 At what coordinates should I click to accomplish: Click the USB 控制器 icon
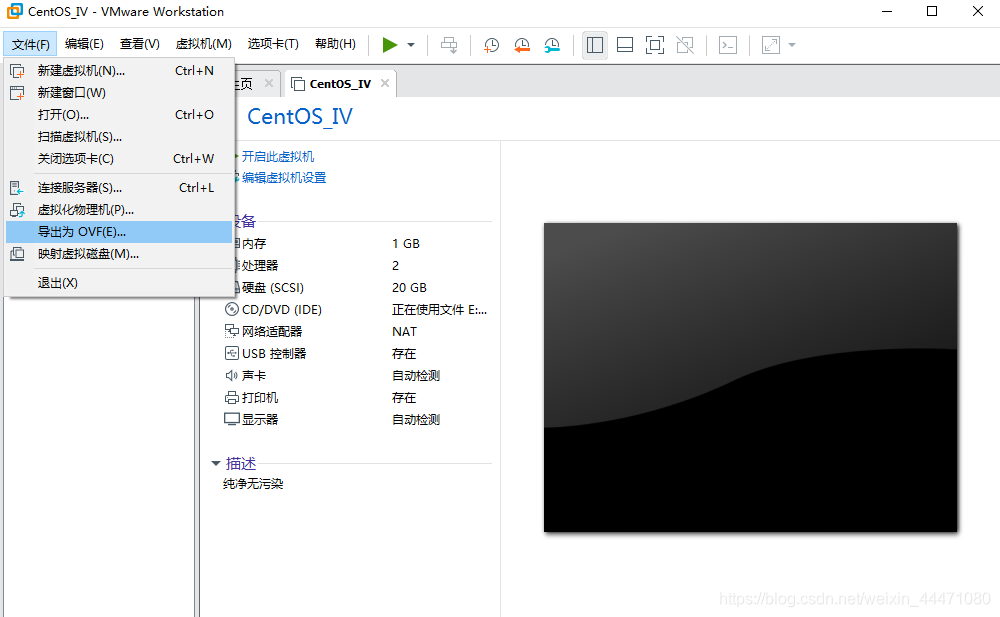(x=232, y=353)
